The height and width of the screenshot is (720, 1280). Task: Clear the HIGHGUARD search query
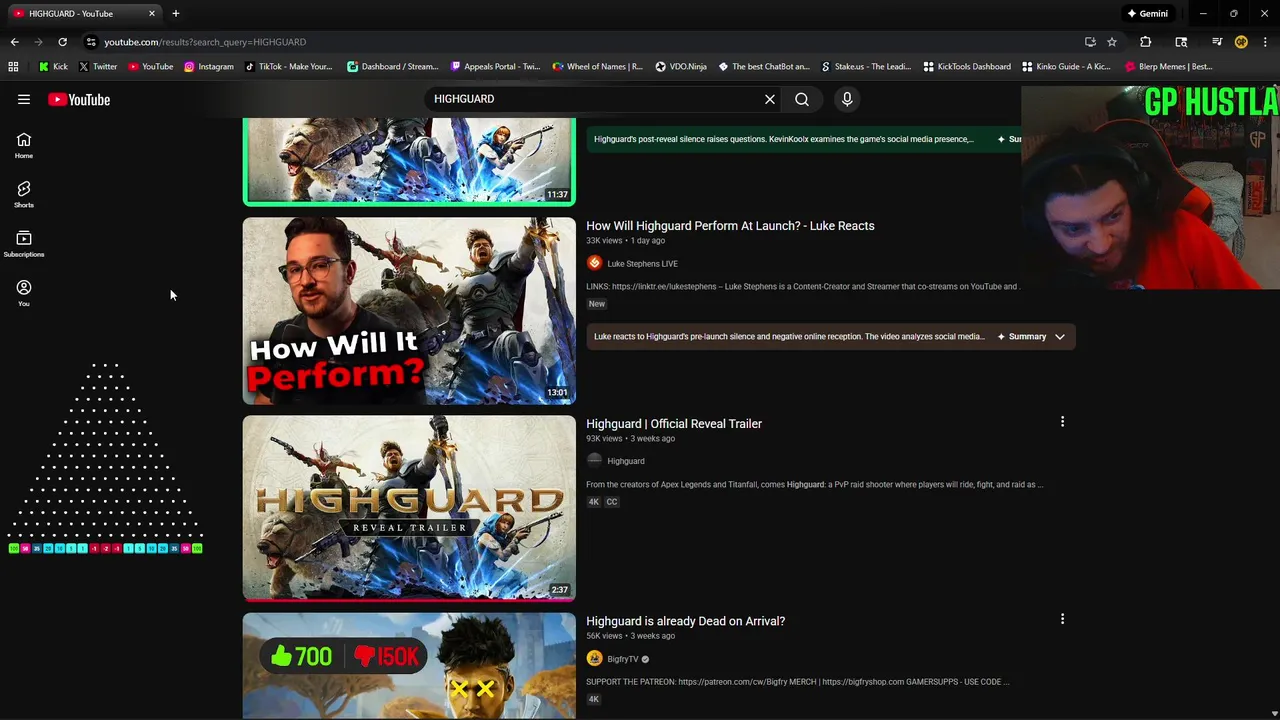770,99
